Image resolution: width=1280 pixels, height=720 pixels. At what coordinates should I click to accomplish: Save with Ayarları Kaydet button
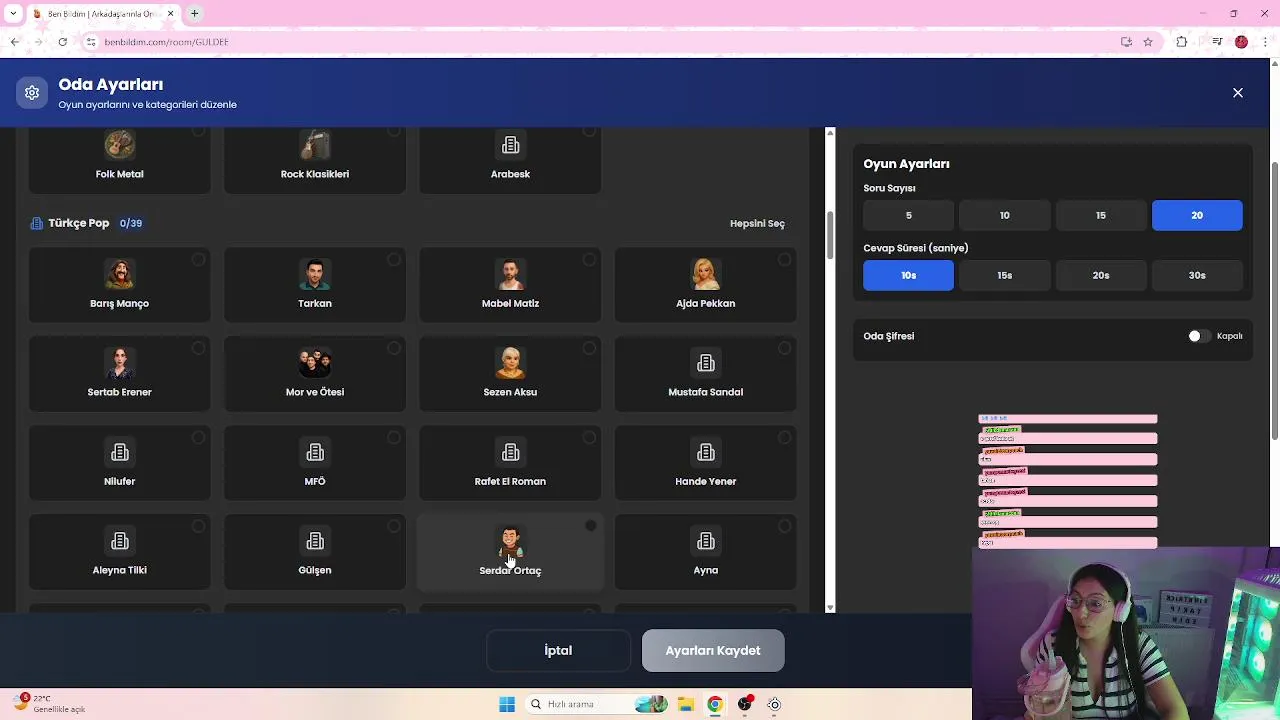713,650
